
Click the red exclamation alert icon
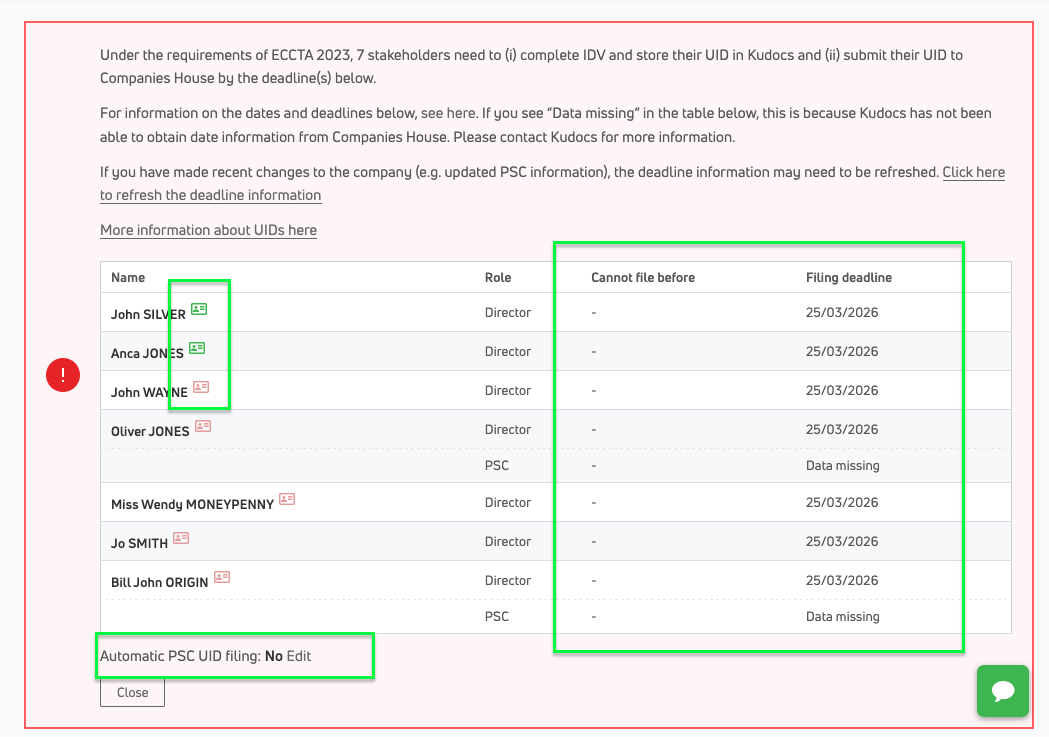click(63, 375)
